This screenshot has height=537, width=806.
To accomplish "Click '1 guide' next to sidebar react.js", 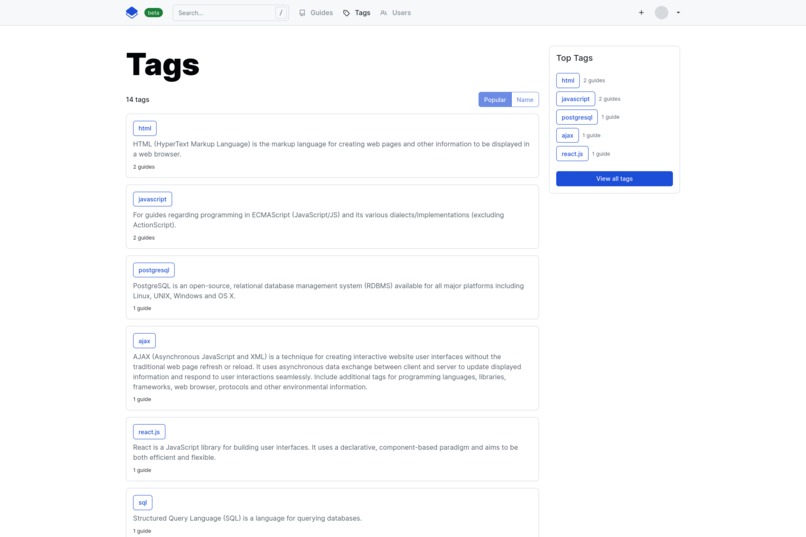I will [601, 154].
